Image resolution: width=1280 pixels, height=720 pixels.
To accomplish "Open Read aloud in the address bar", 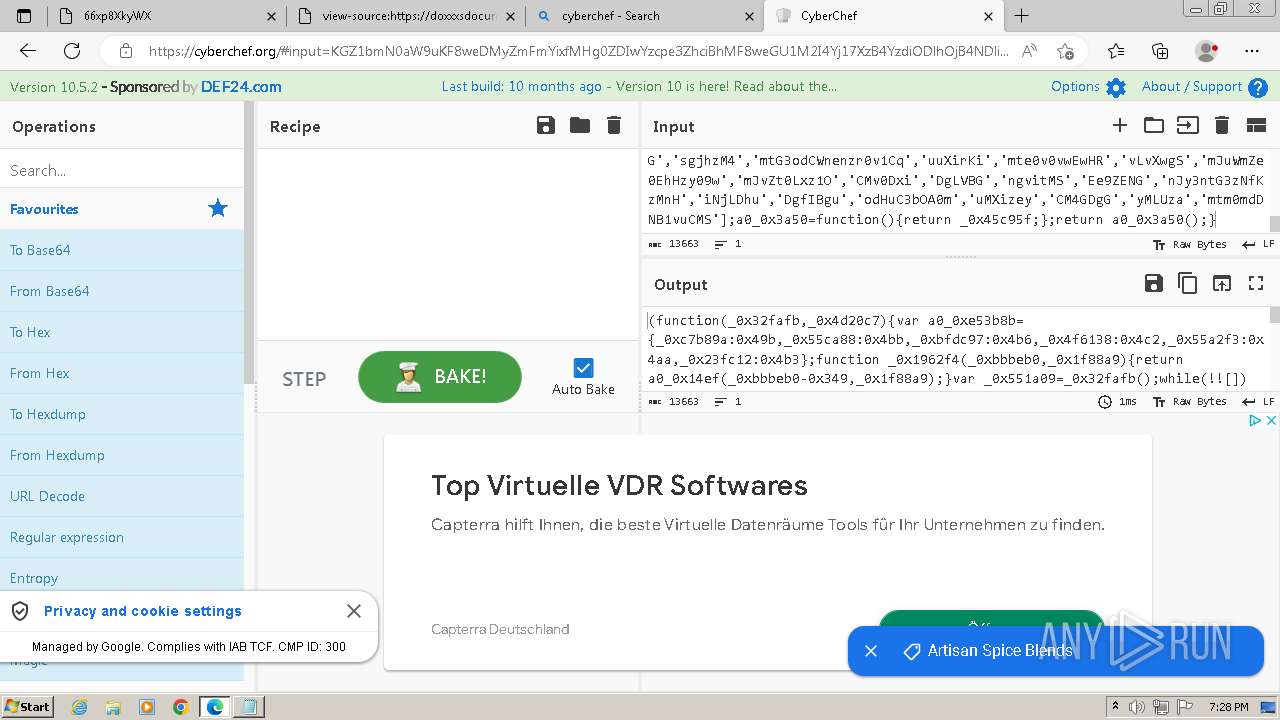I will (x=1029, y=51).
